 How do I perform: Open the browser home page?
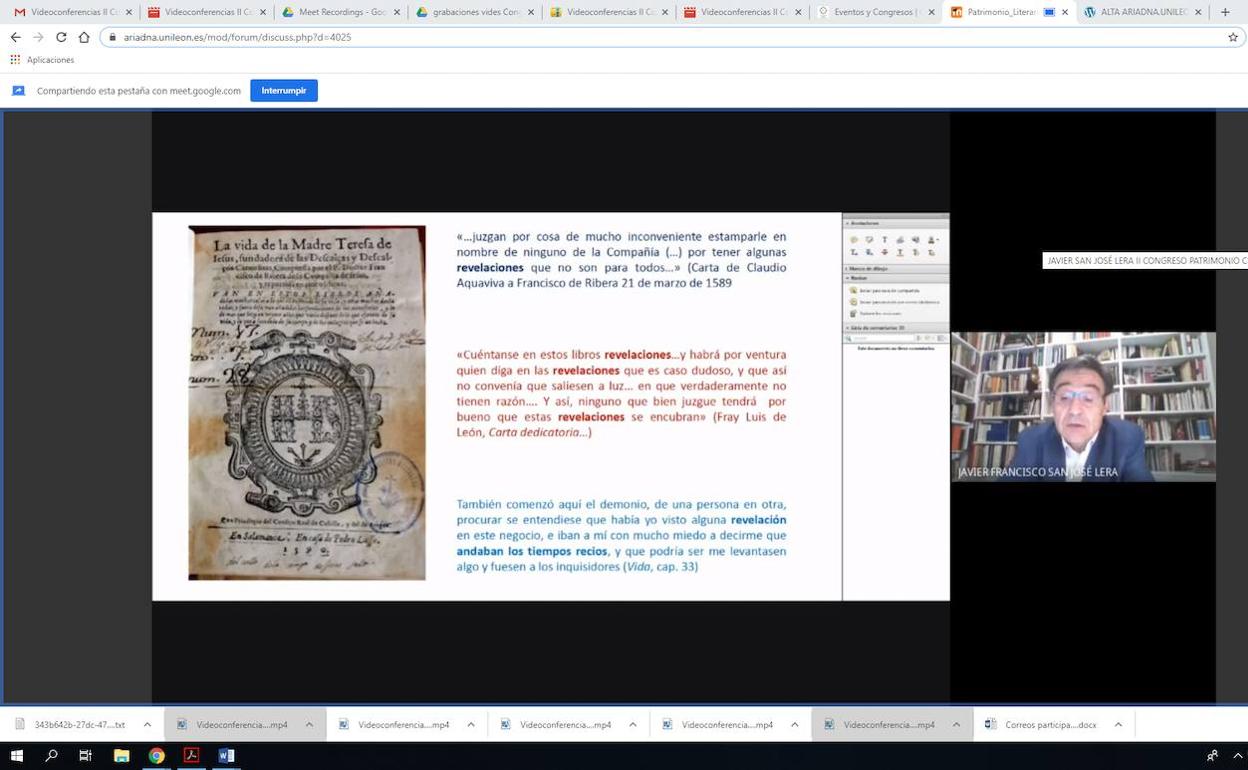click(x=84, y=37)
